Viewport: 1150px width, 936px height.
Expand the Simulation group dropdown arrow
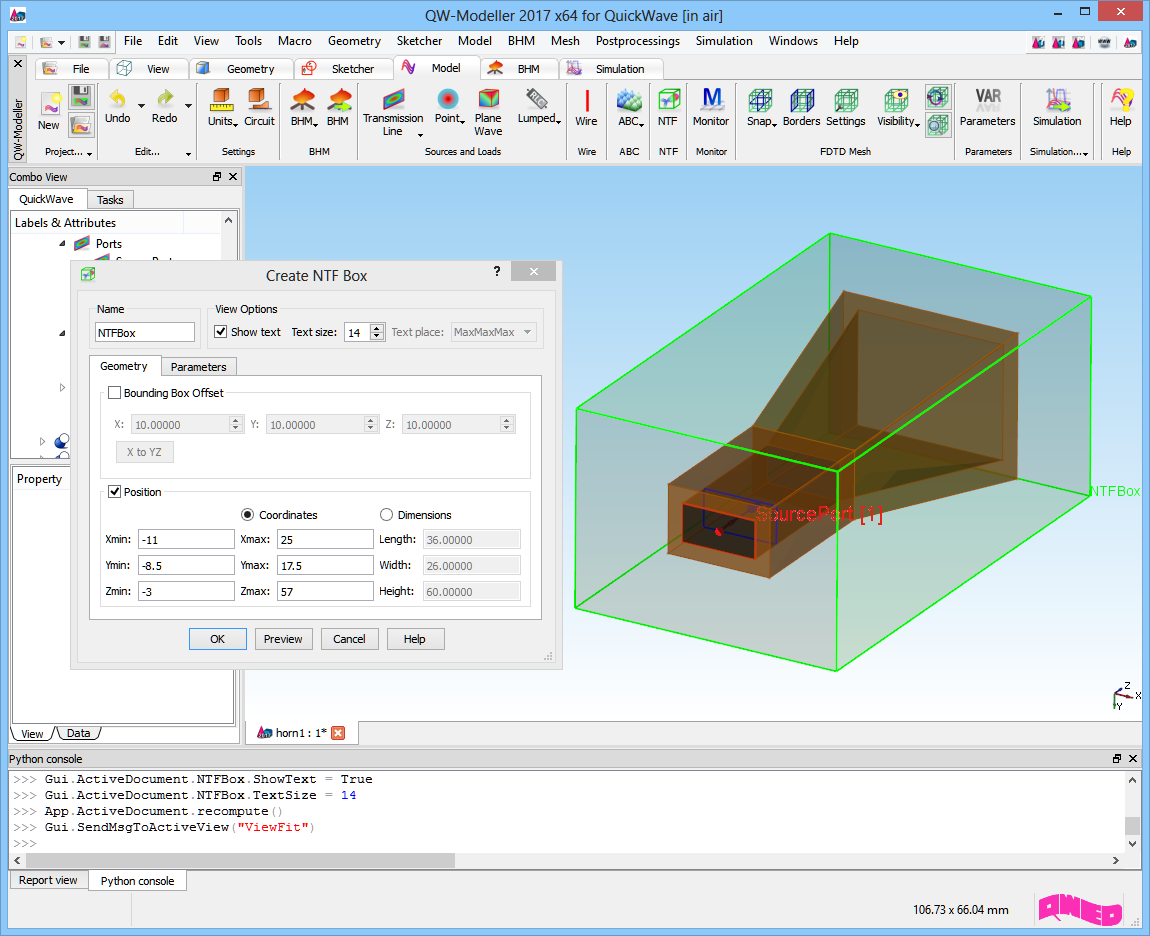1085,153
